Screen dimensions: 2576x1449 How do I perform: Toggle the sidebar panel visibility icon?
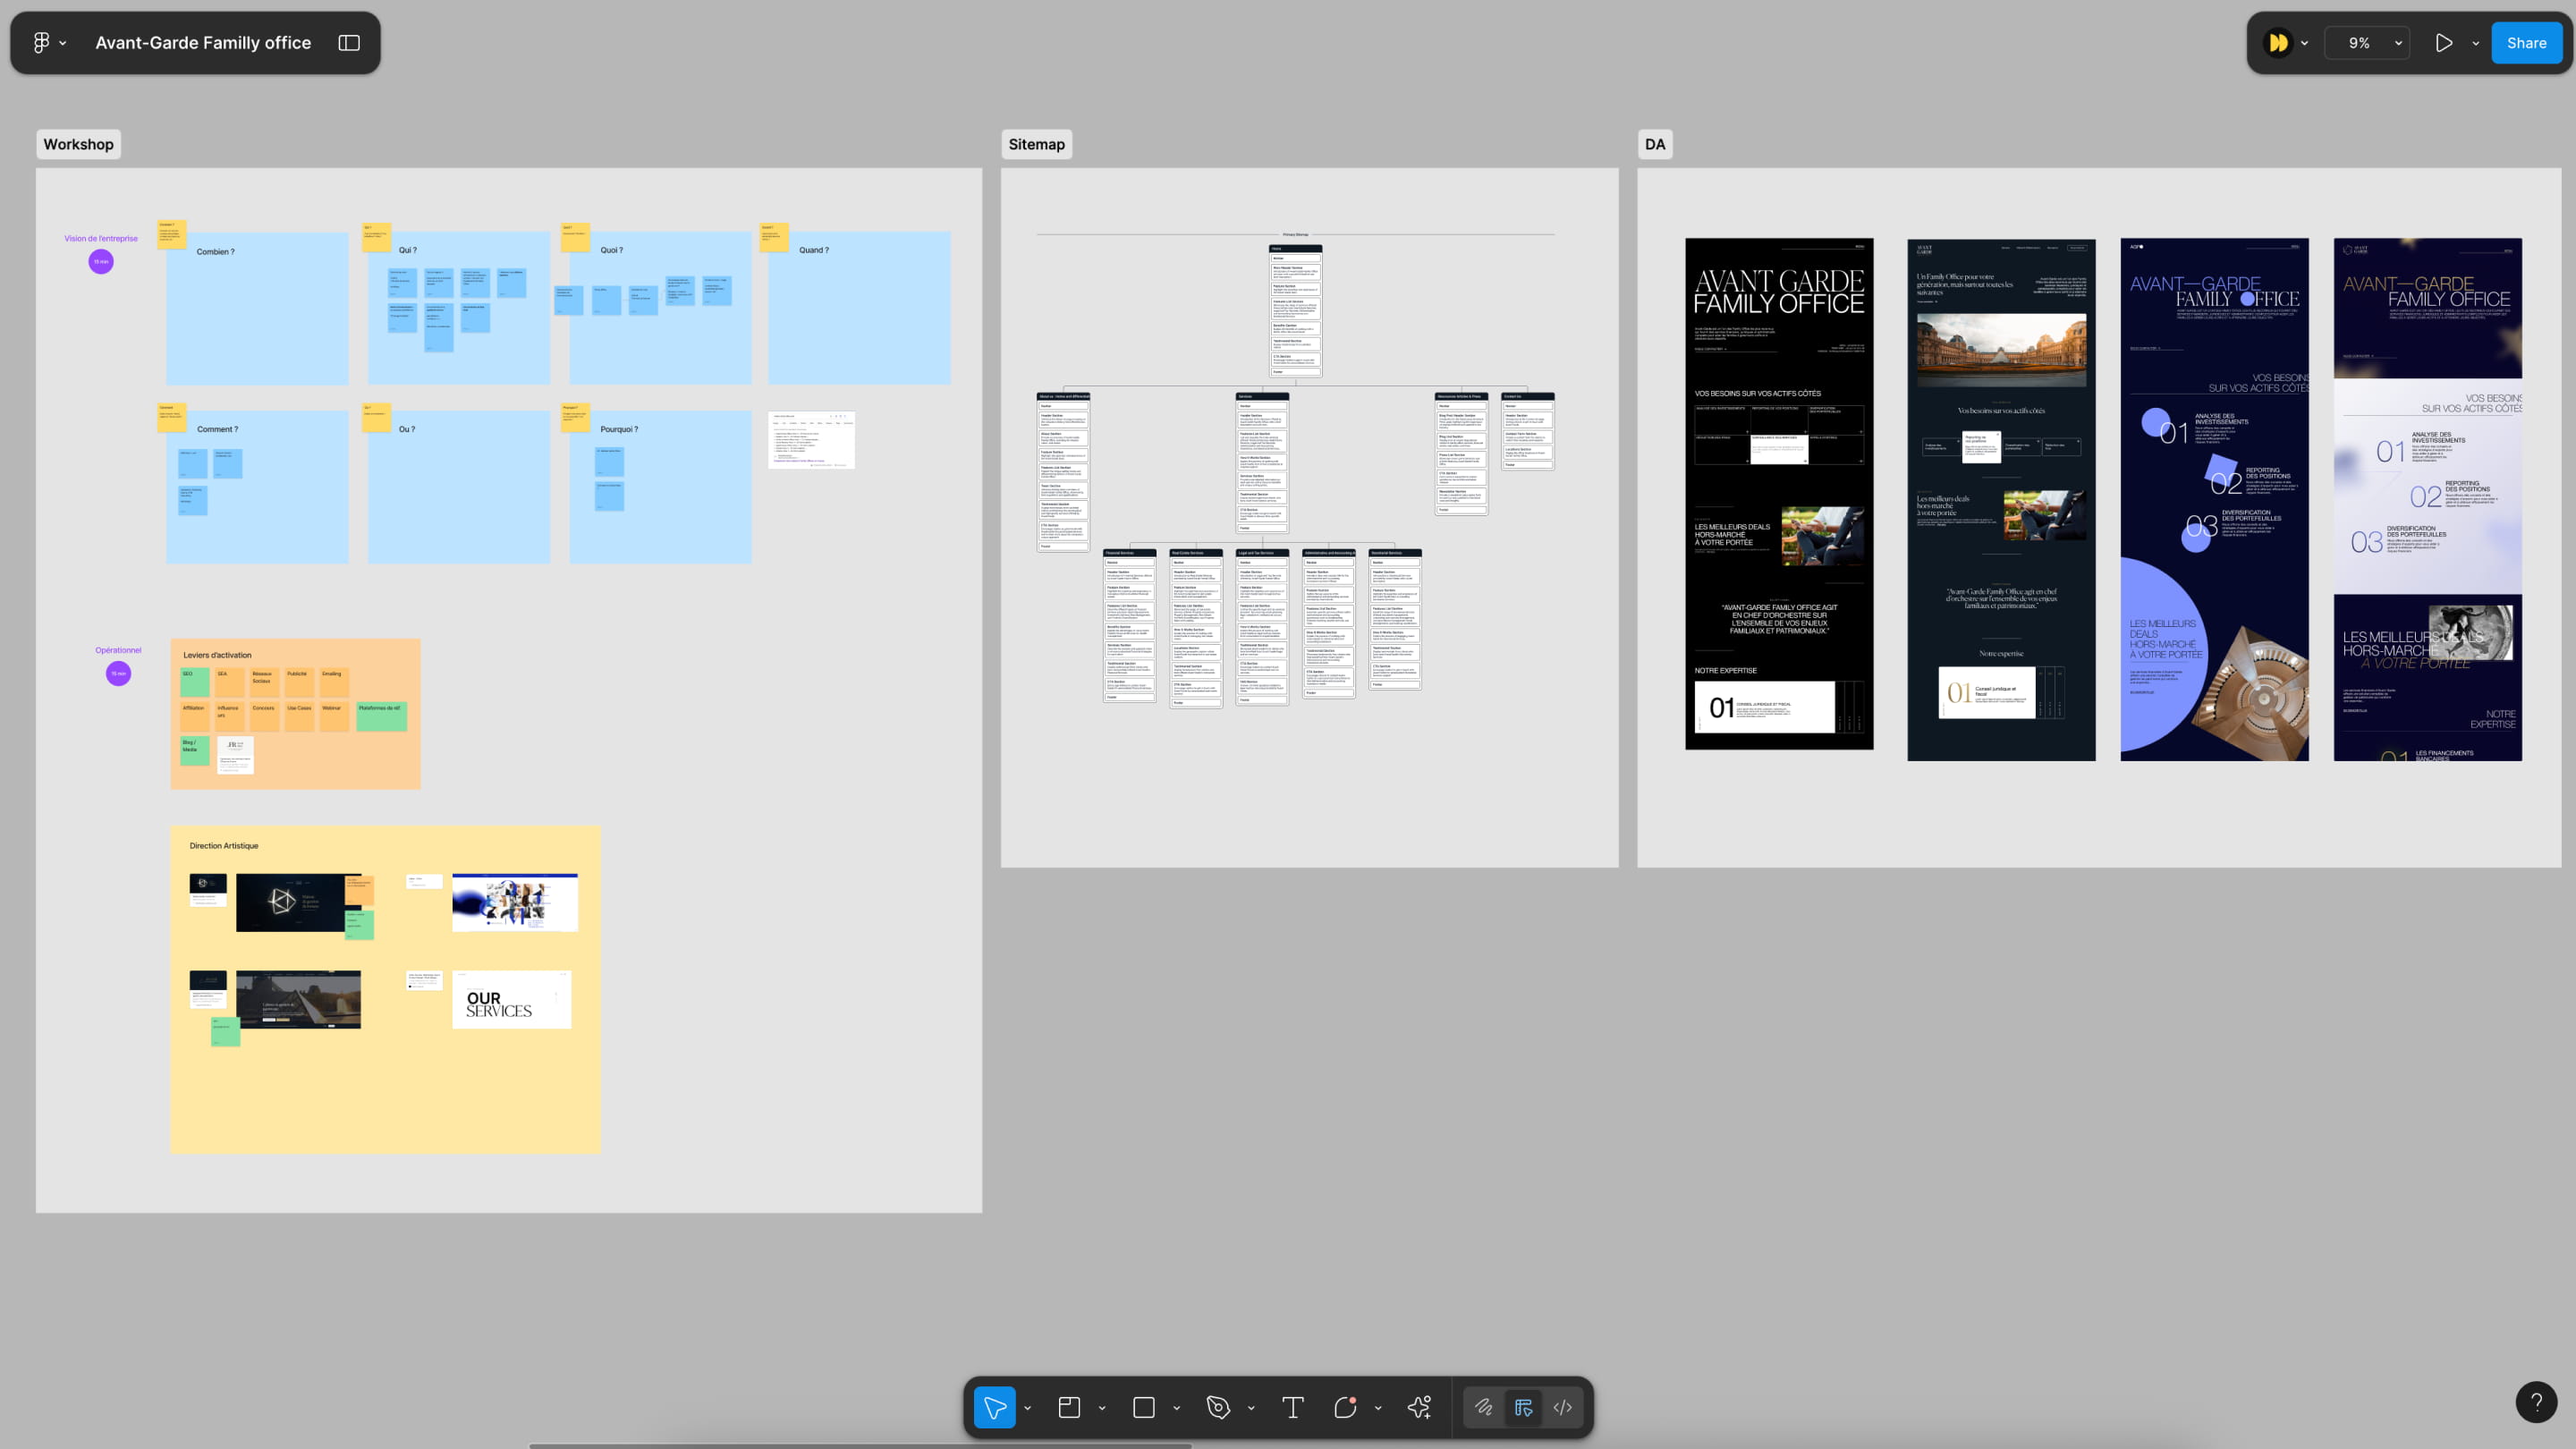pyautogui.click(x=349, y=43)
